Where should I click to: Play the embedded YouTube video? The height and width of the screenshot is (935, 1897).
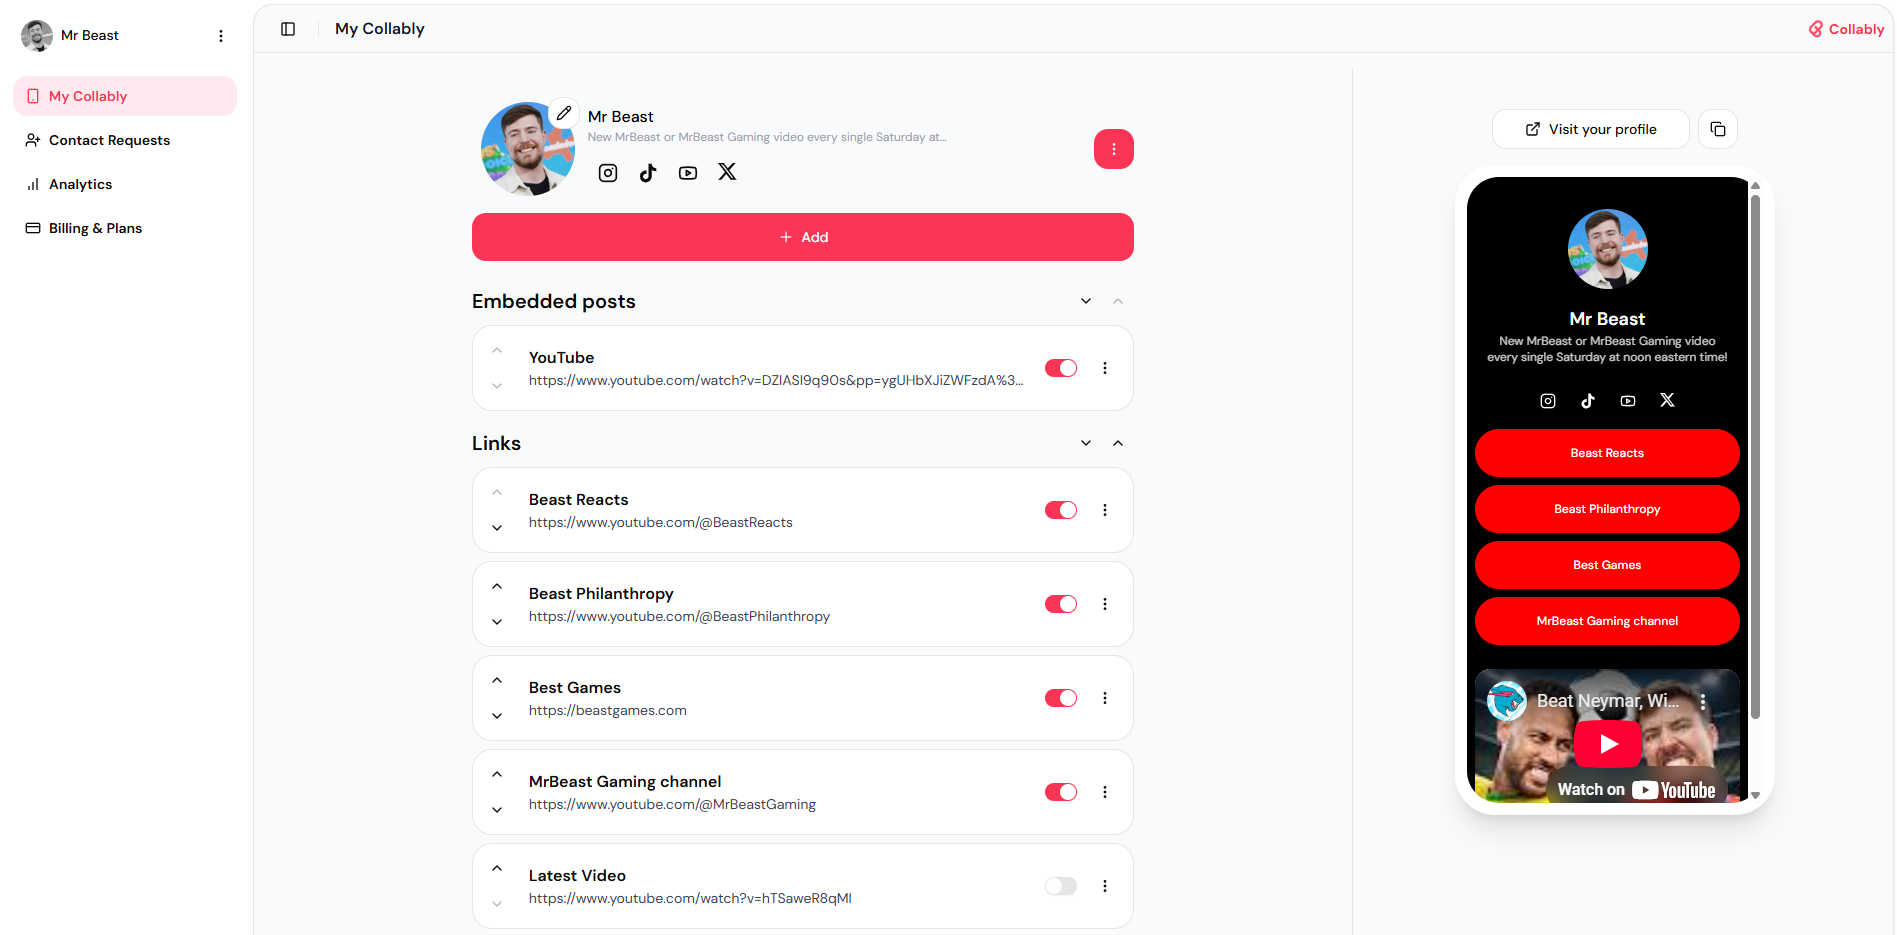click(1608, 744)
